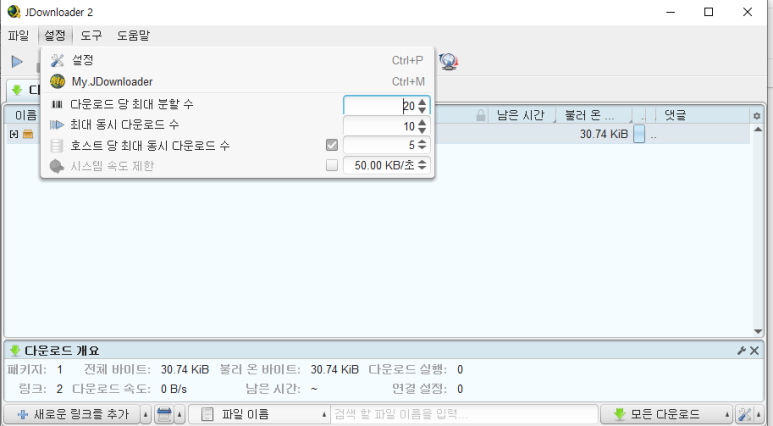Uncheck 호스트 당 최대 동시 다운로드 수 checkbox

coord(332,145)
